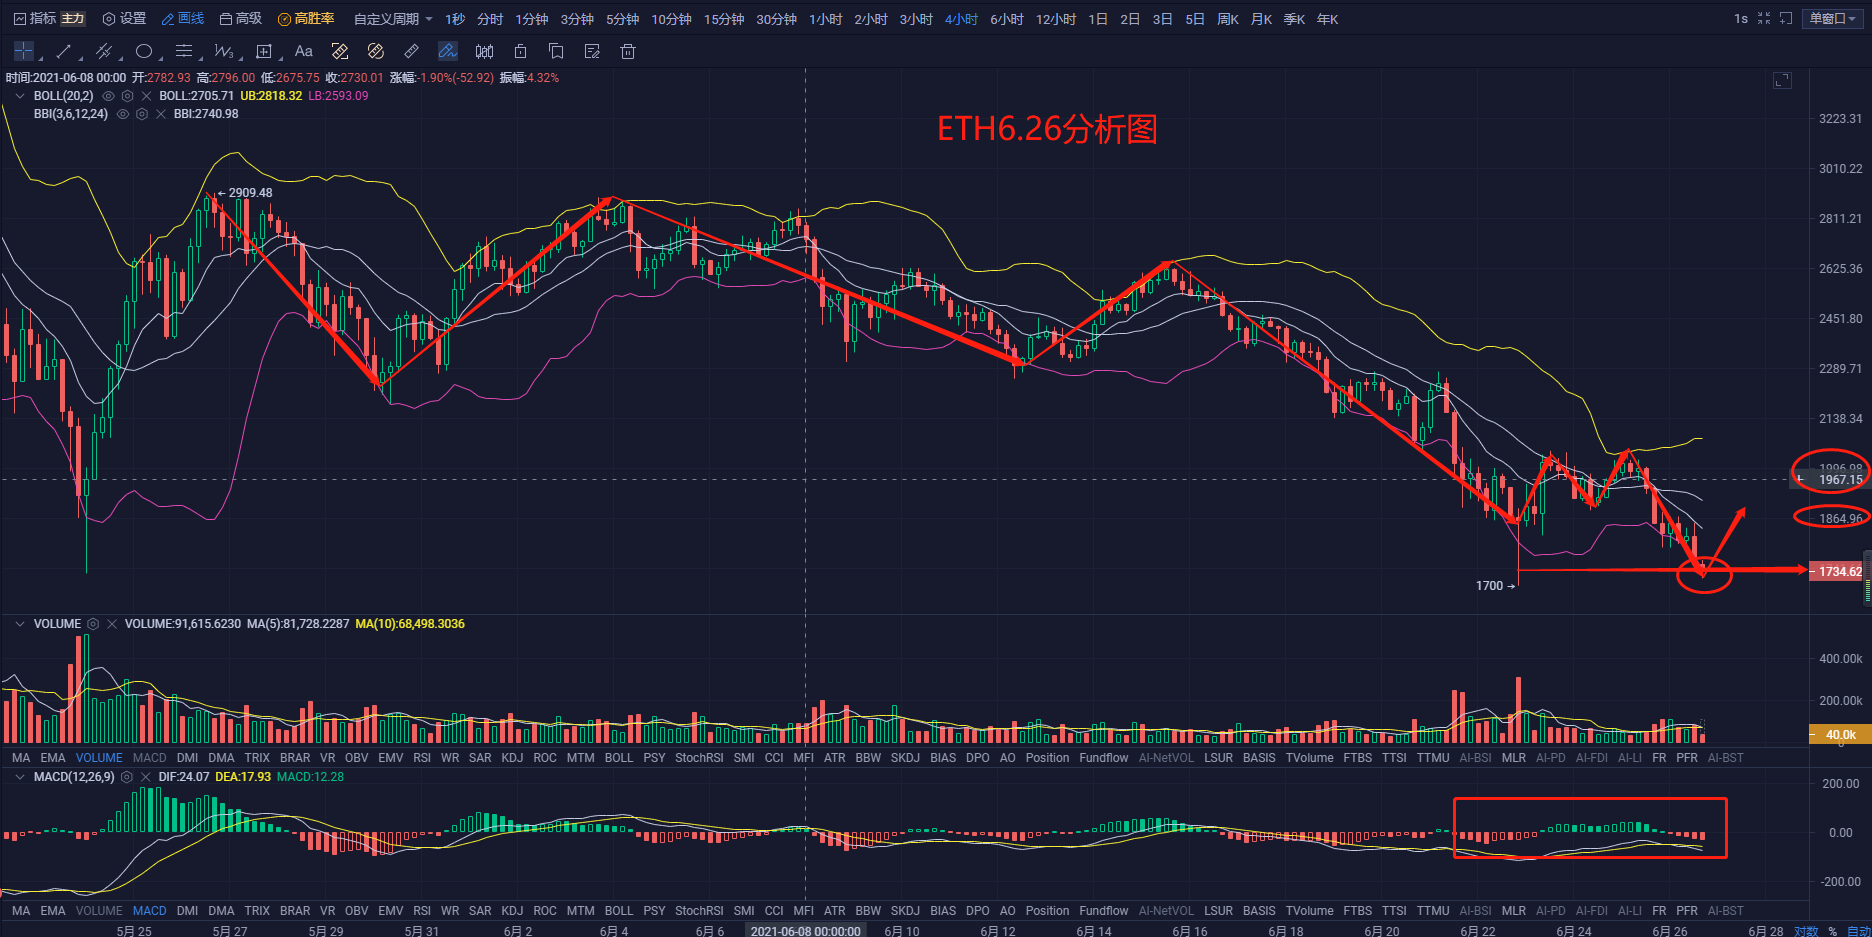
Task: Maximize the main chart pane
Action: [1782, 80]
